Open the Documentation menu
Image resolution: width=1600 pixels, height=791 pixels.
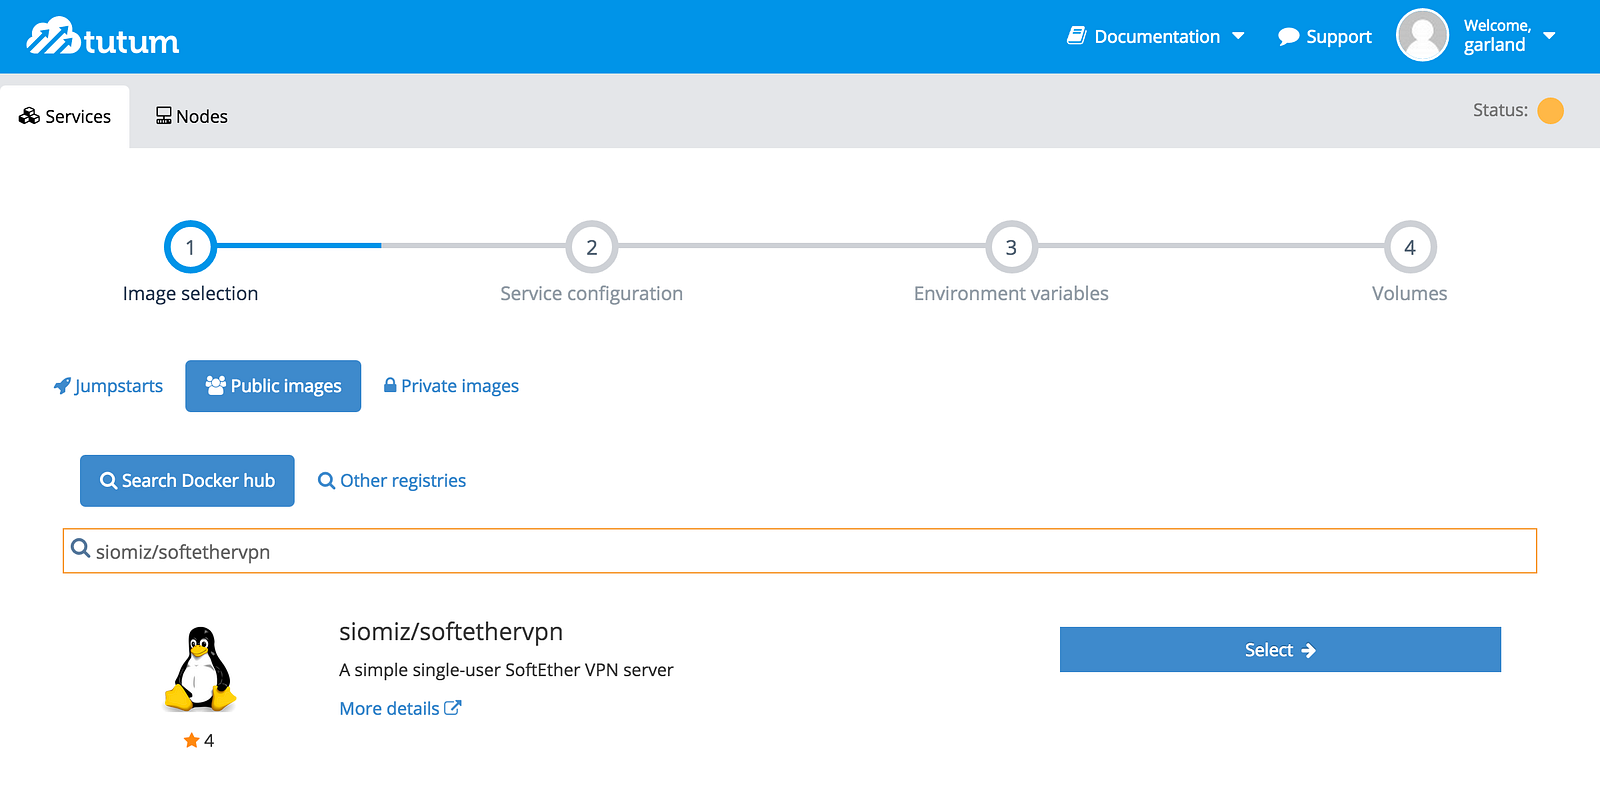pos(1155,37)
